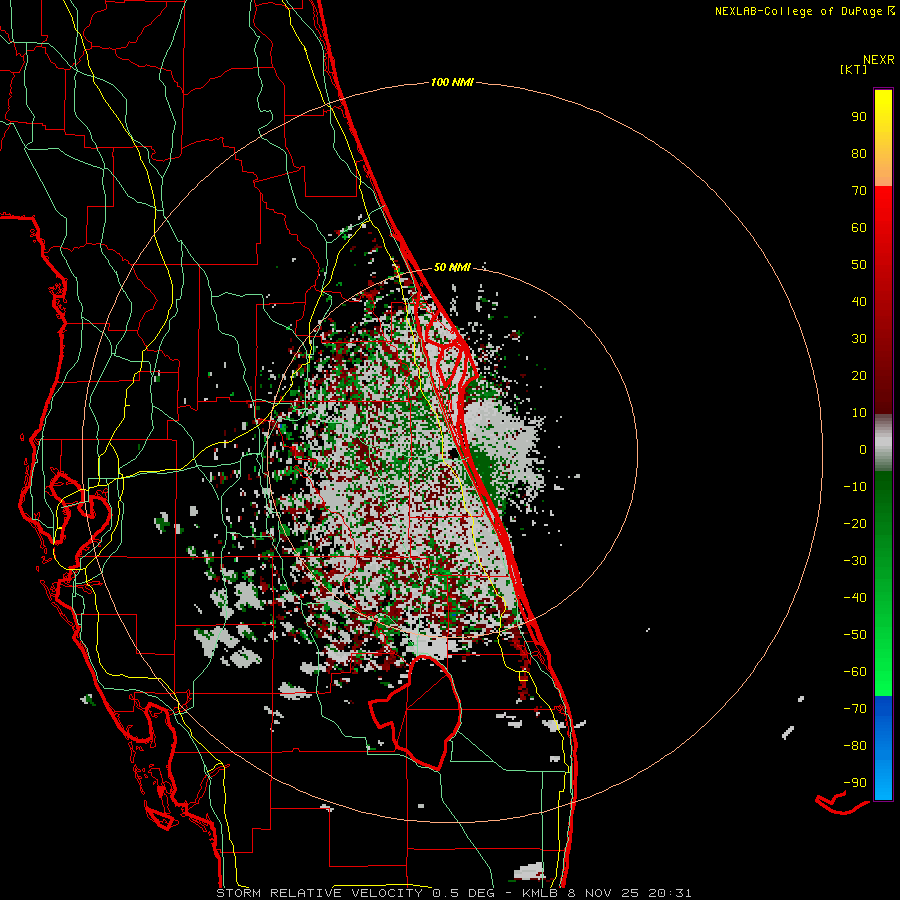This screenshot has height=900, width=900.
Task: Pick the yellow-orange segment of the velocity color bar
Action: click(x=883, y=138)
